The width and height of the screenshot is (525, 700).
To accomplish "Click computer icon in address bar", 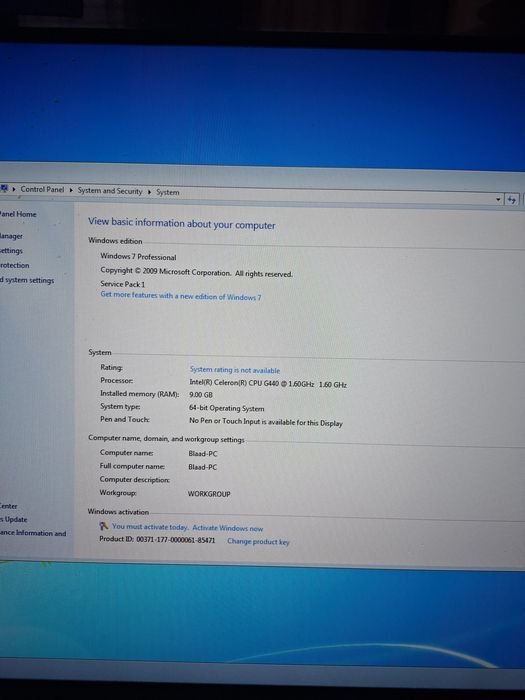I will coord(4,188).
